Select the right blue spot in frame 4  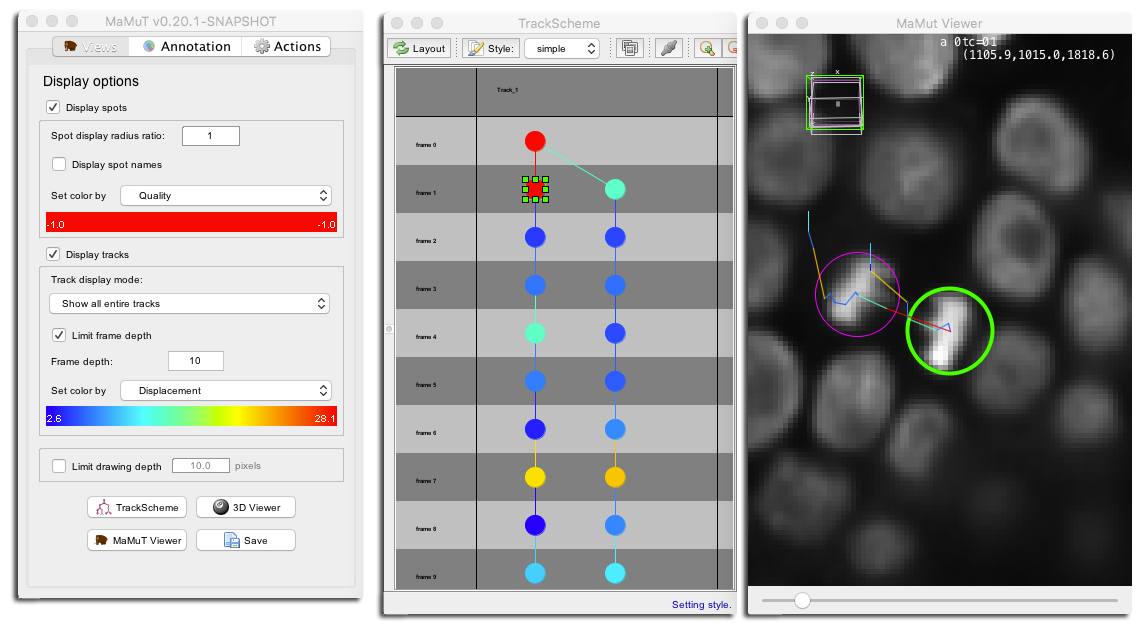point(615,333)
